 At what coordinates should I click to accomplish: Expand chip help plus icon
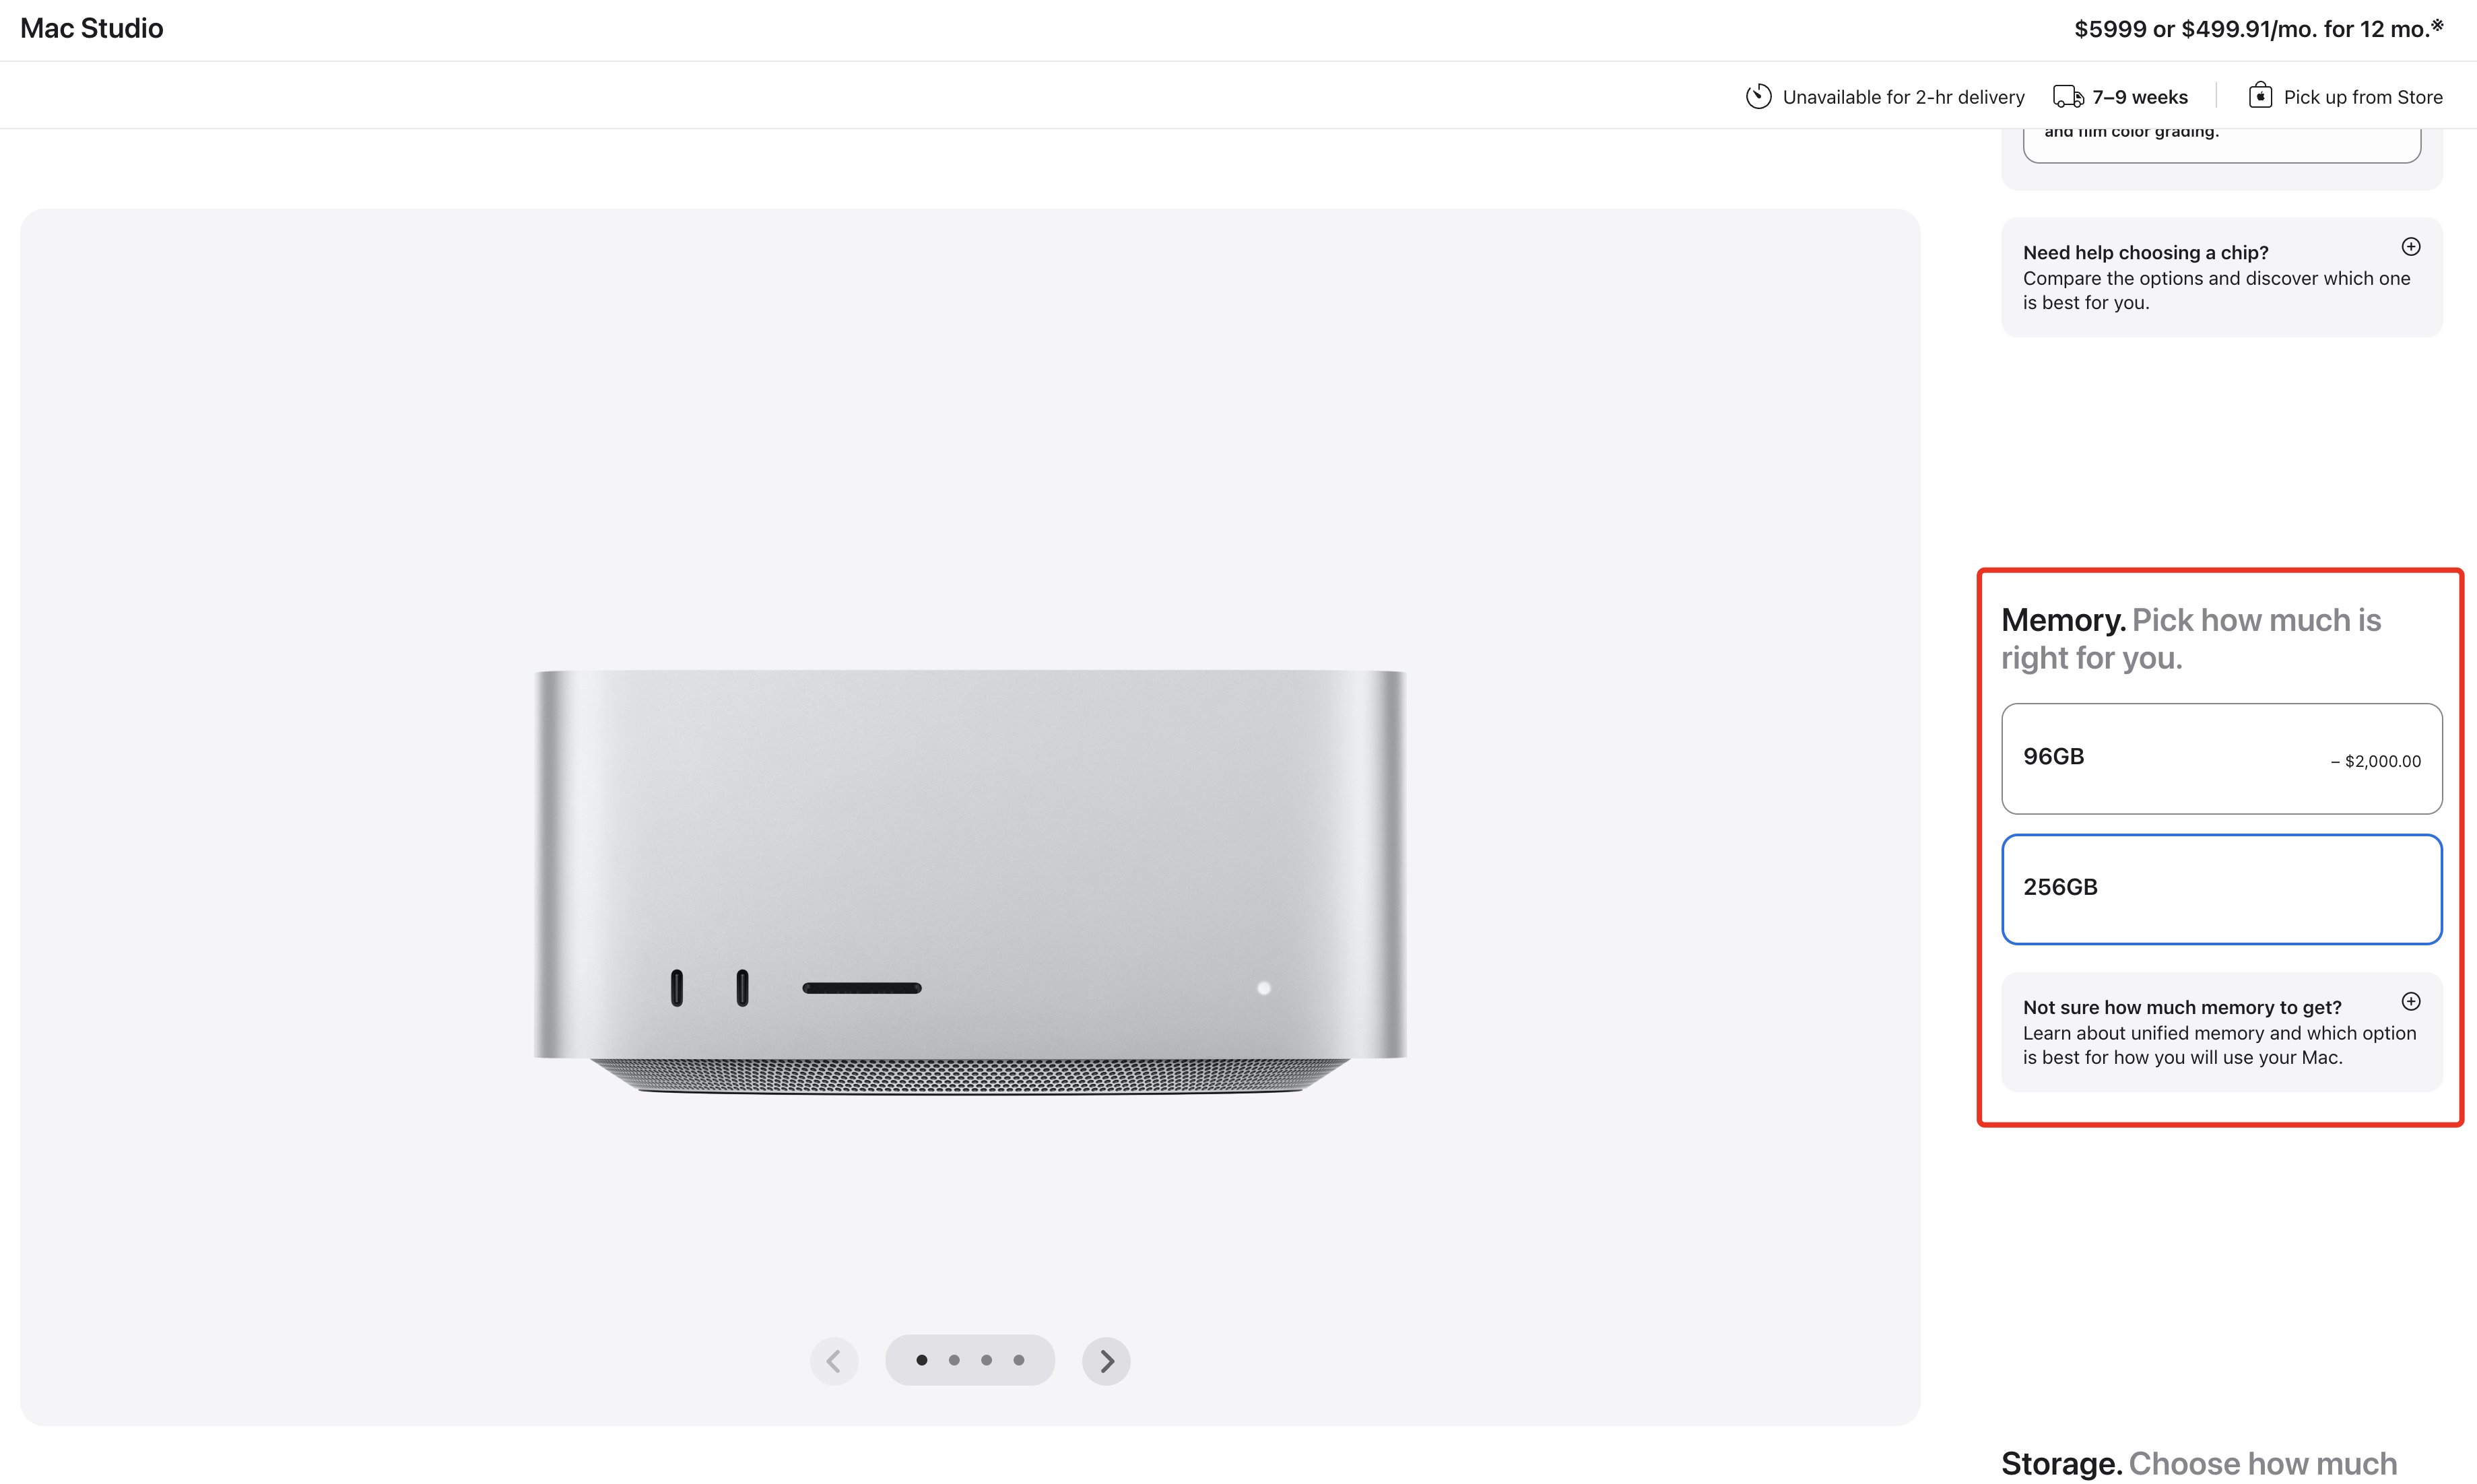(x=2411, y=247)
